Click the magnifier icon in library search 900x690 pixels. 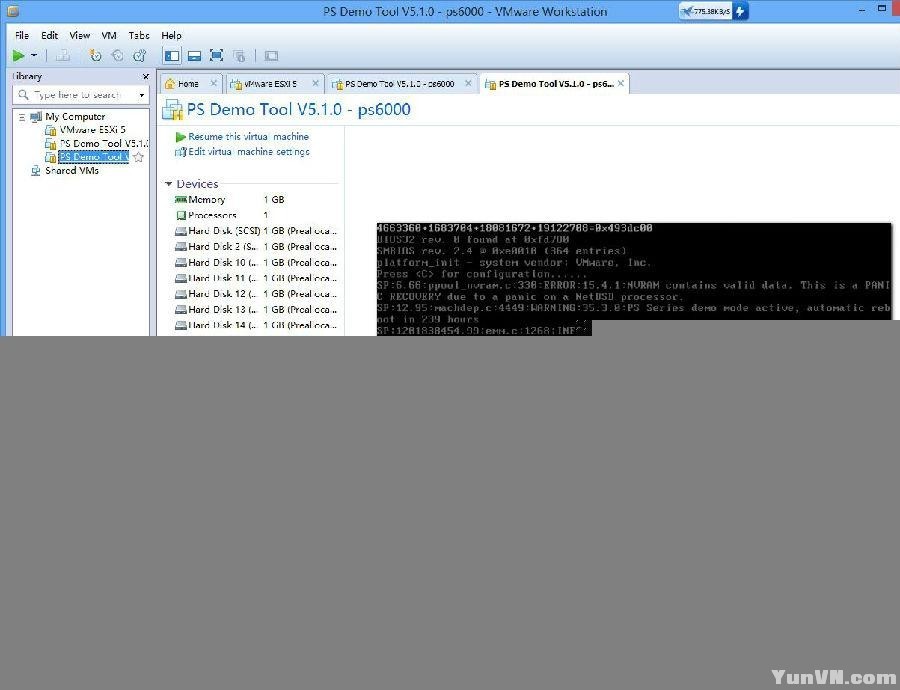click(x=23, y=95)
